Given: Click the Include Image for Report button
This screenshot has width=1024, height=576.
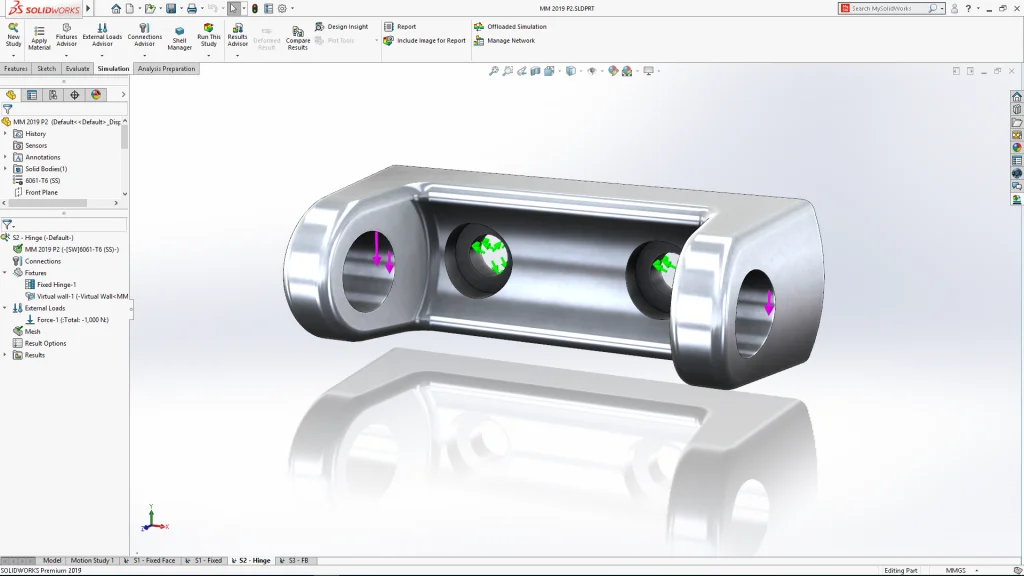Looking at the screenshot, I should (x=431, y=41).
